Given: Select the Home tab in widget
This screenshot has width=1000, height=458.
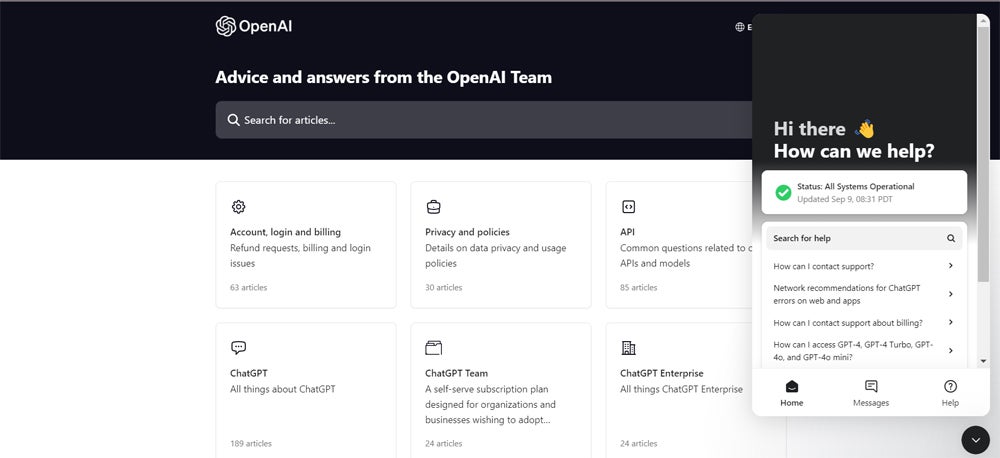Looking at the screenshot, I should coord(791,393).
